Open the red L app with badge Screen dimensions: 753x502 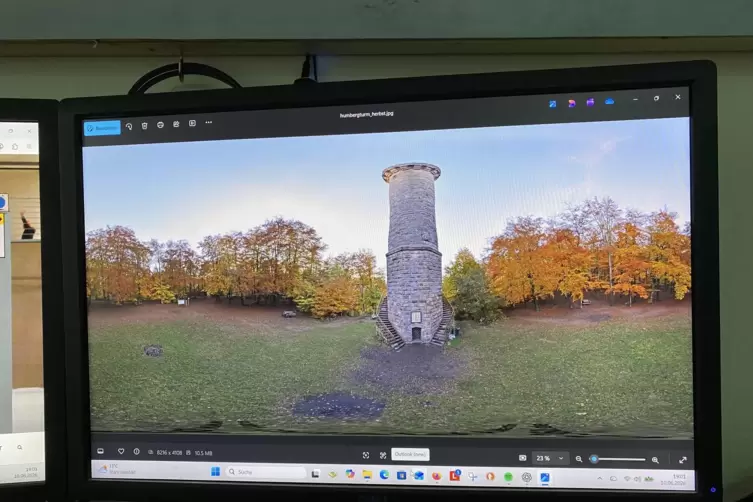pos(454,476)
